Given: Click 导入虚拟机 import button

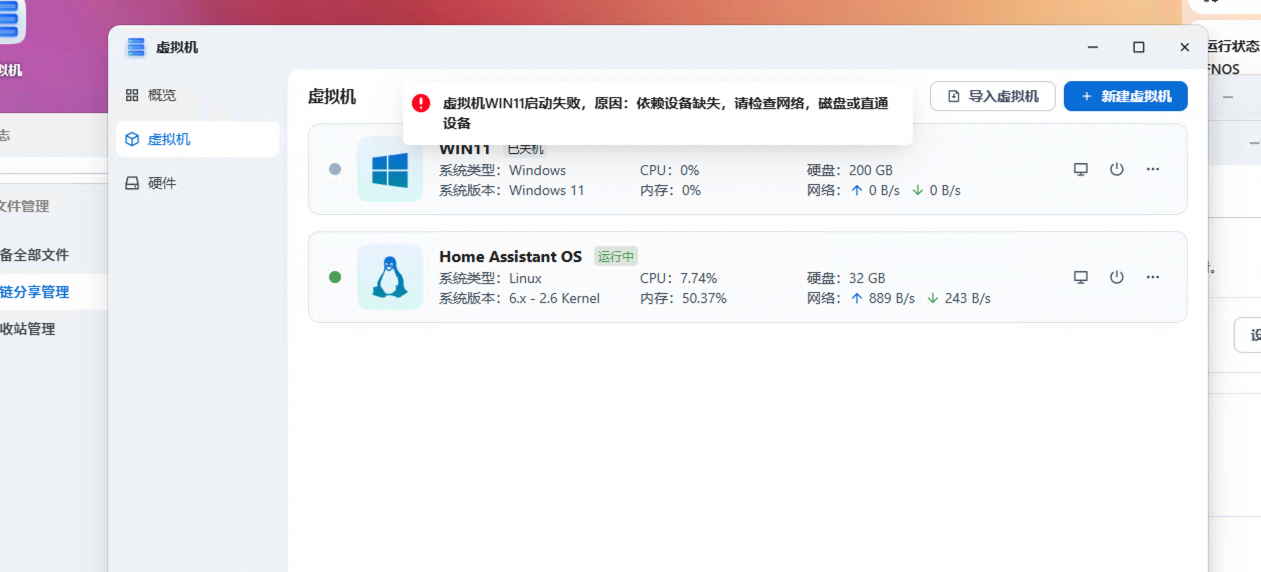Looking at the screenshot, I should (x=992, y=96).
